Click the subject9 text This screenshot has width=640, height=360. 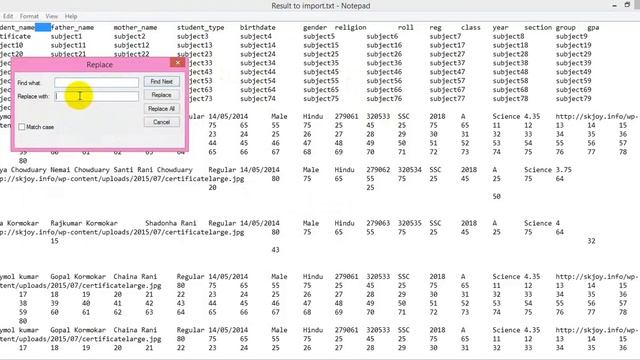[x=571, y=36]
